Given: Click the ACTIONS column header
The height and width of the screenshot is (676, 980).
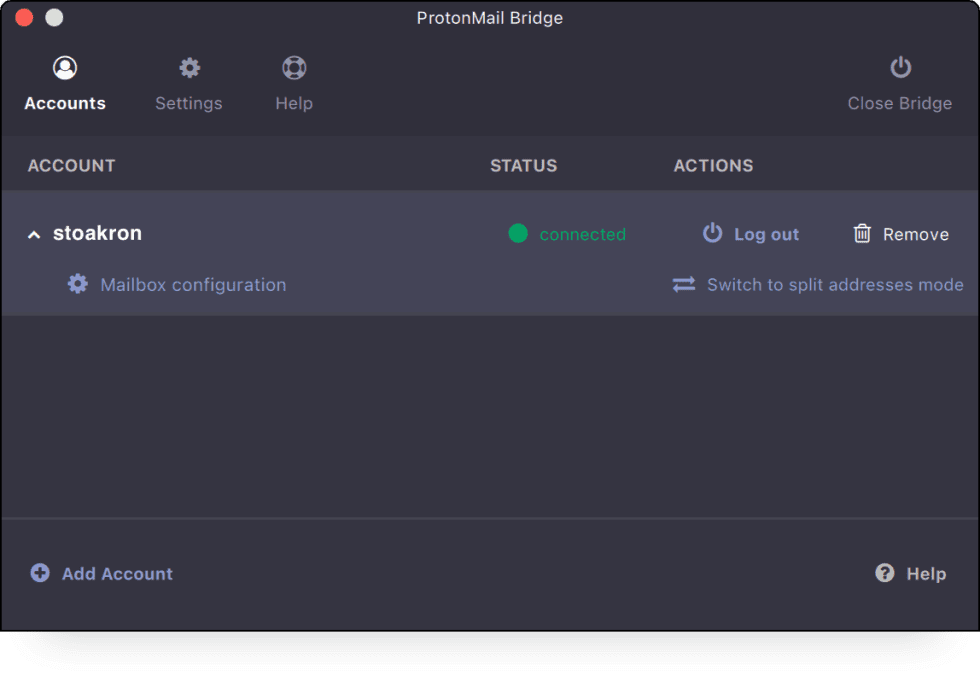Looking at the screenshot, I should (x=713, y=166).
